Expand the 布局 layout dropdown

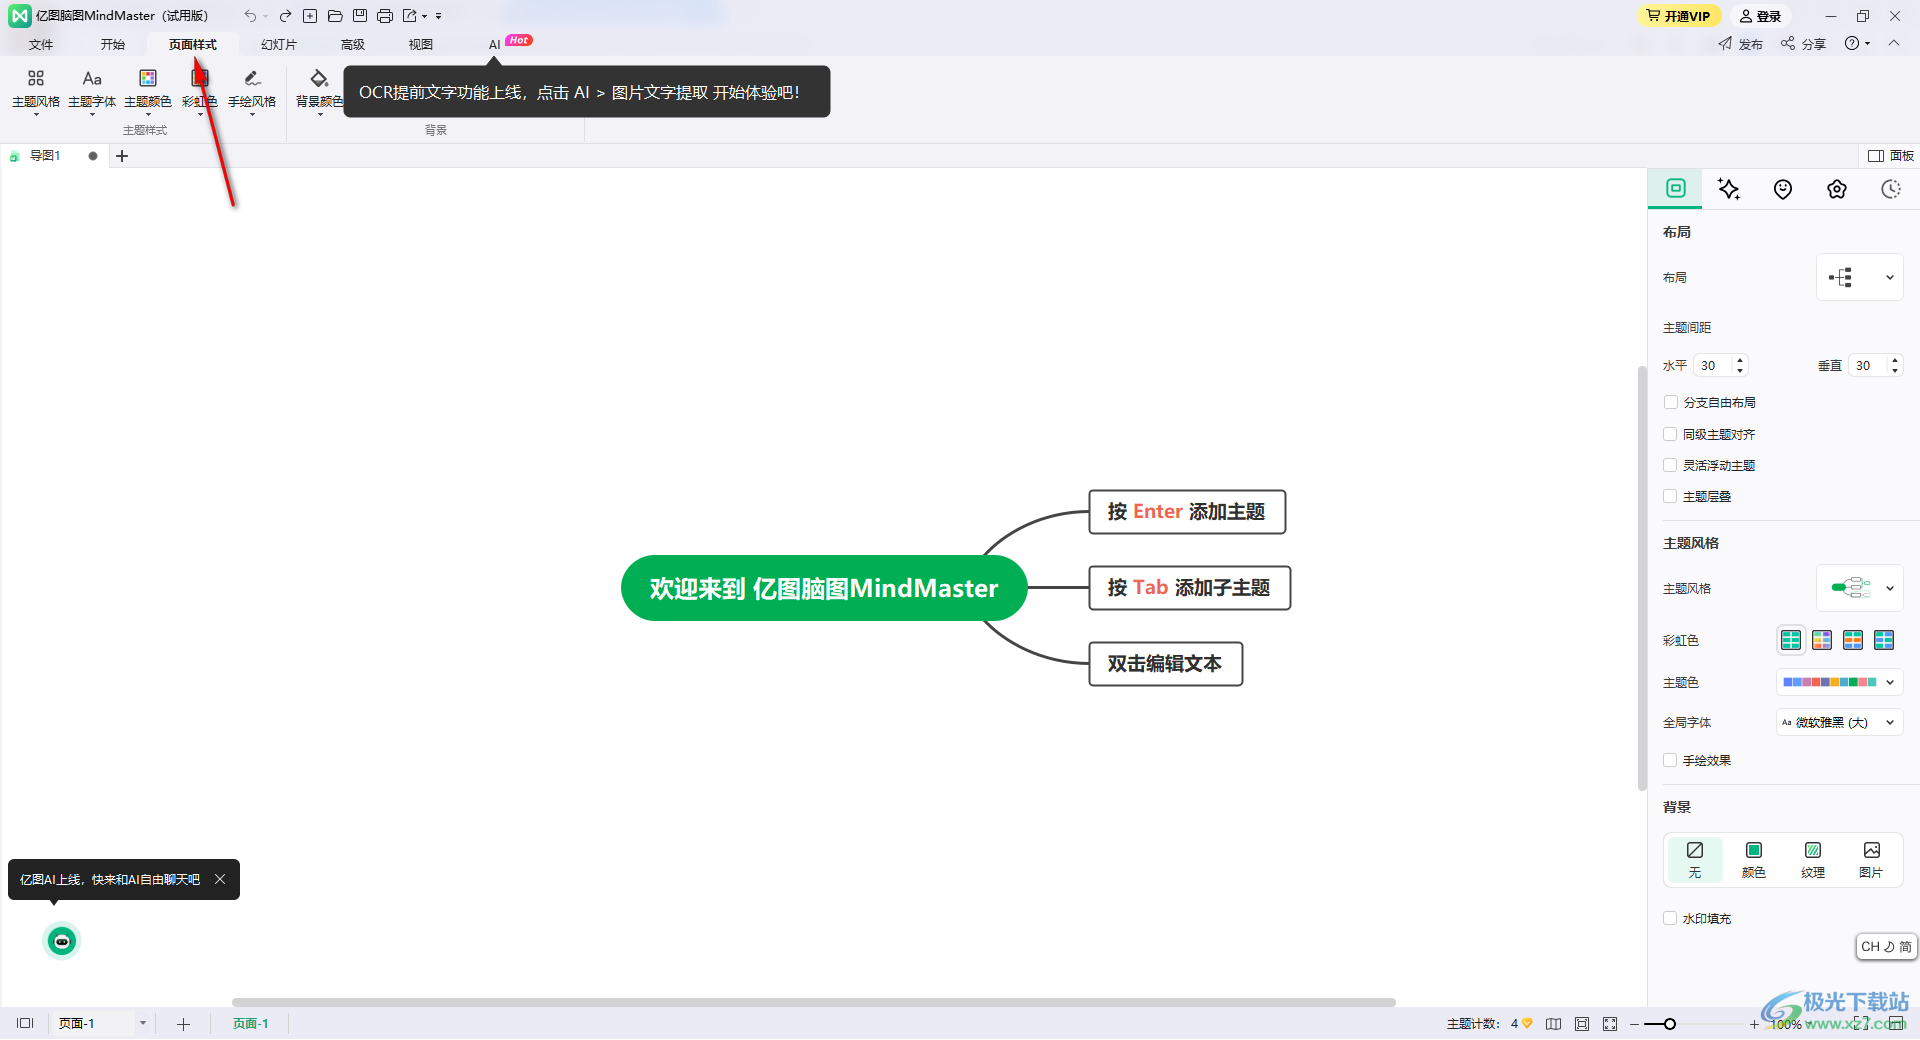(1860, 277)
